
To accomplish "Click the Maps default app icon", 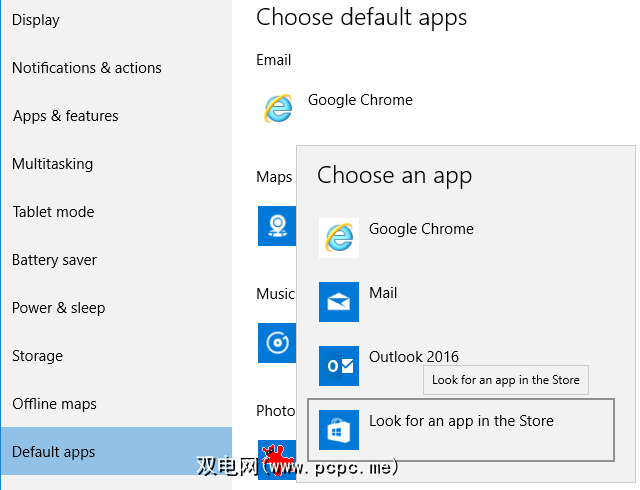I will coord(275,226).
